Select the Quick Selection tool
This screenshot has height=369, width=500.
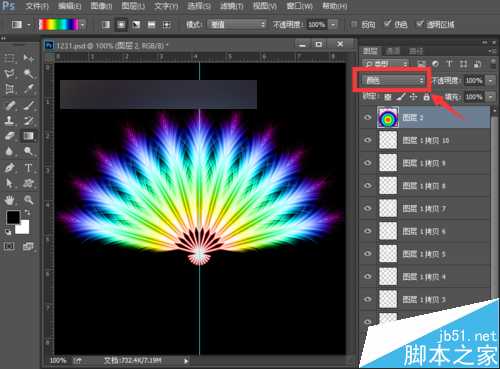point(28,74)
